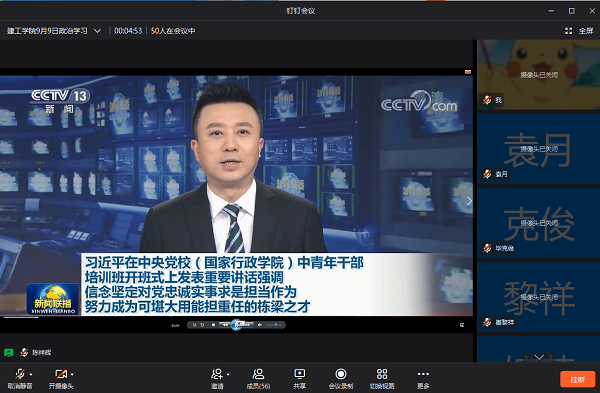Unmute microphone via 取消静音 button
The image size is (600, 393).
(x=20, y=379)
